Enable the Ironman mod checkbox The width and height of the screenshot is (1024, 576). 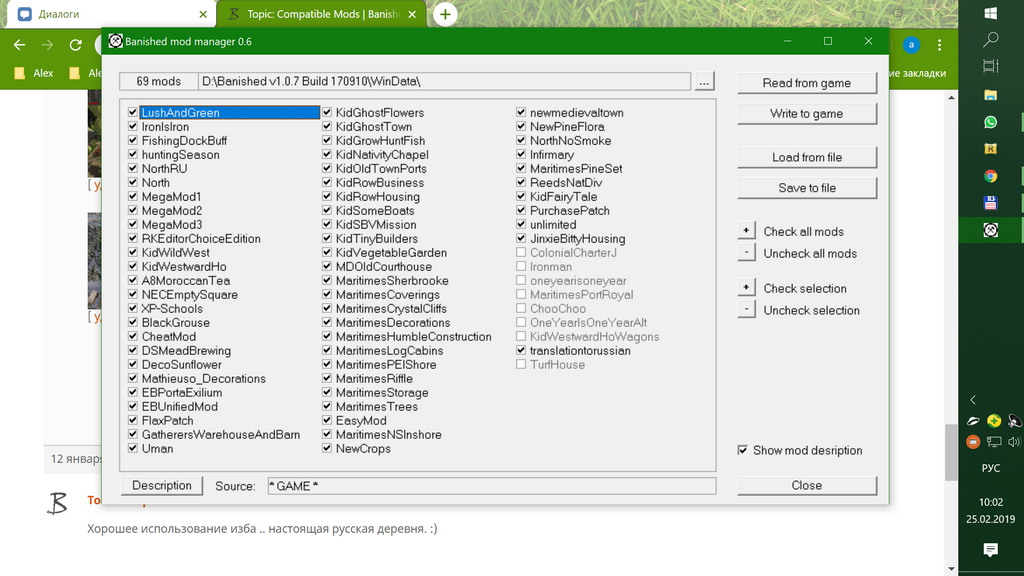pos(521,266)
